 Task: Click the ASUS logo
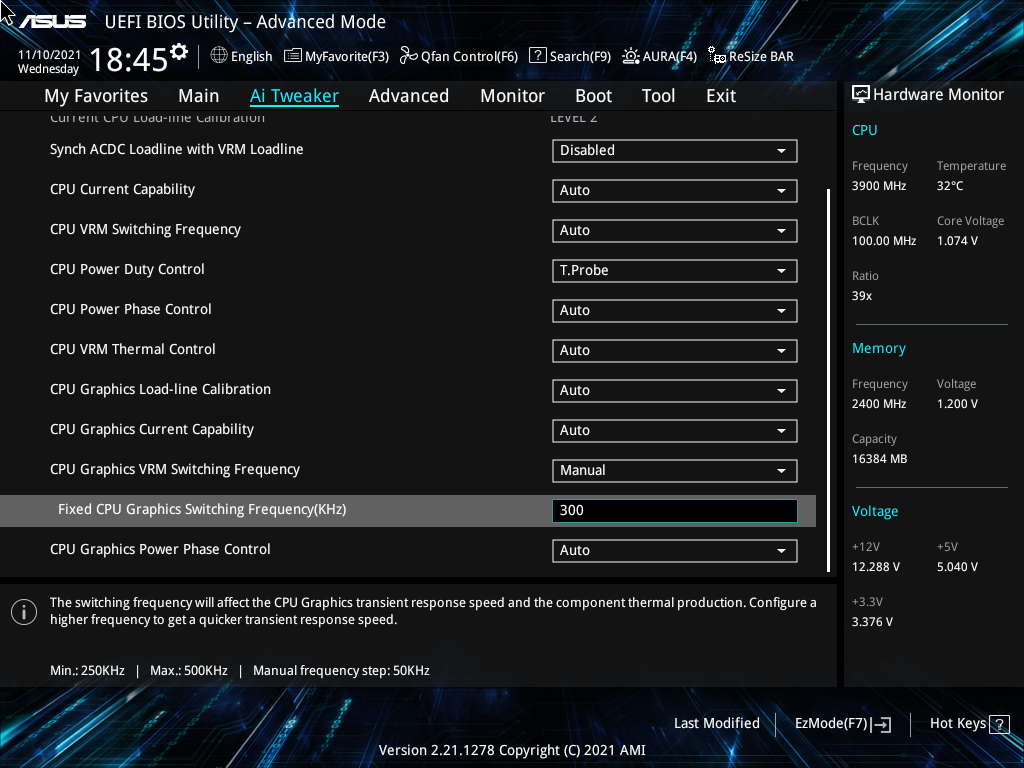click(52, 21)
